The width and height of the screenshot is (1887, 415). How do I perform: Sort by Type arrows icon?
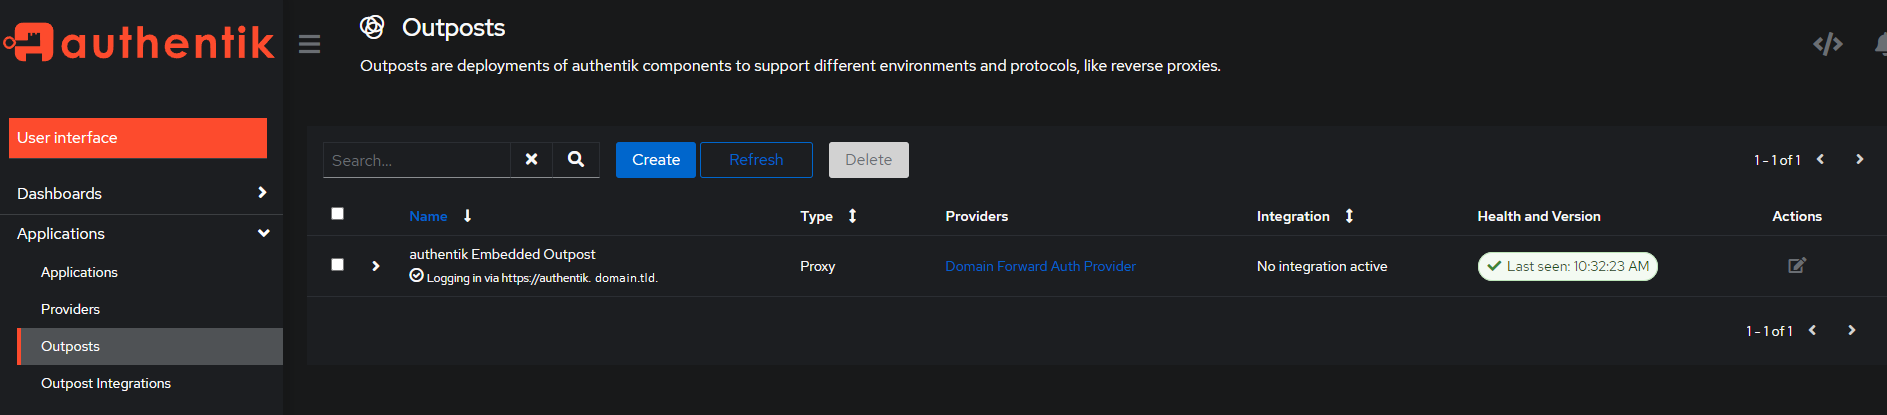coord(852,216)
